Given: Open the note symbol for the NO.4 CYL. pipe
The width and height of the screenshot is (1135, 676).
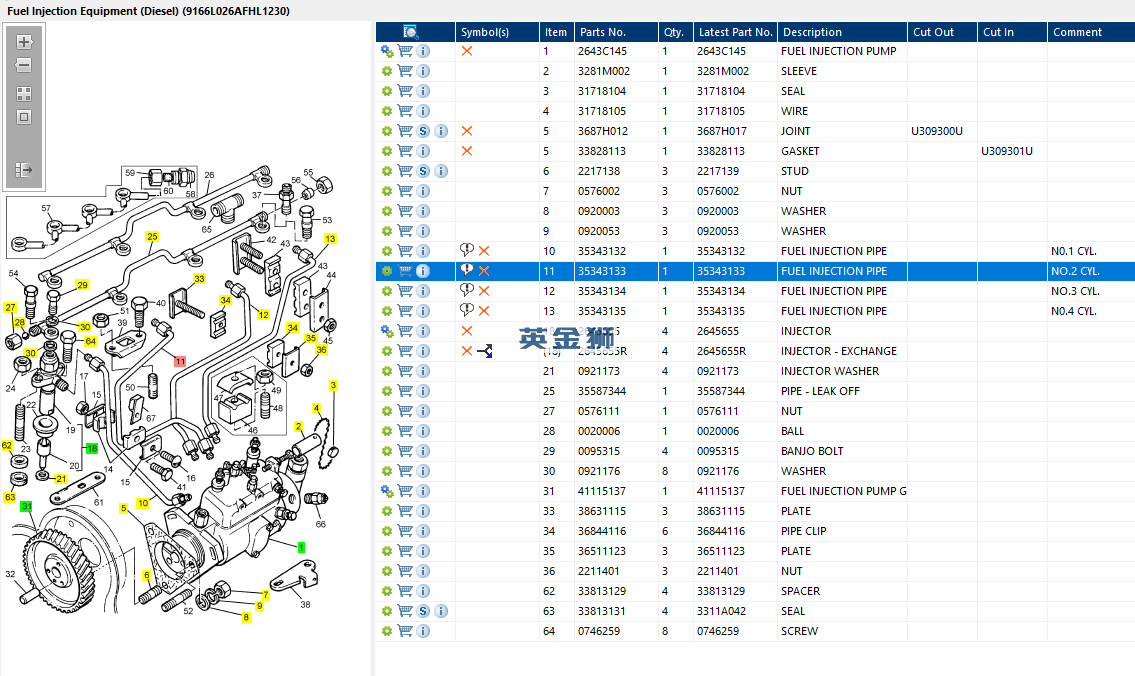Looking at the screenshot, I should 467,310.
